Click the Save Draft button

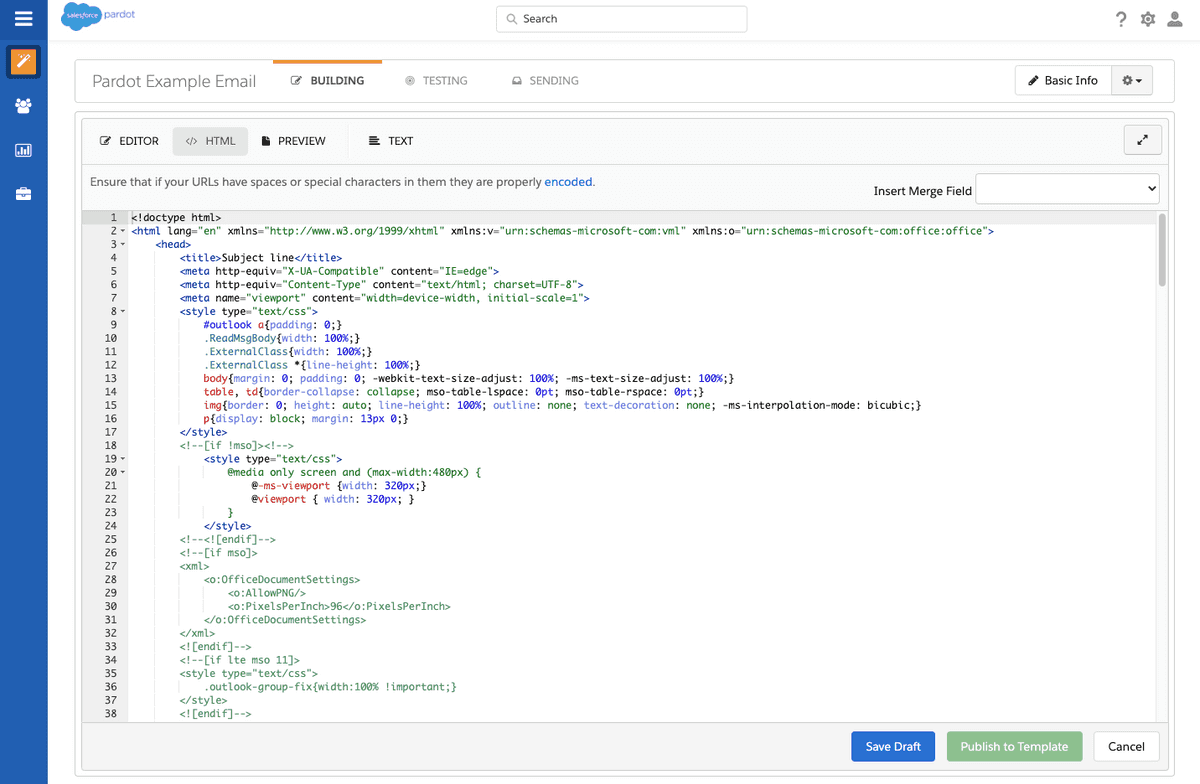(893, 746)
